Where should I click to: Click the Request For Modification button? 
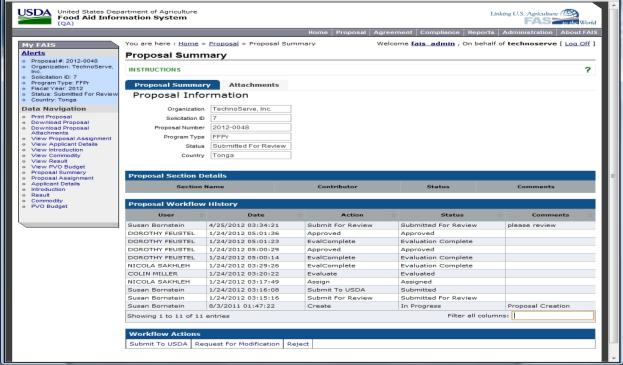click(x=237, y=344)
